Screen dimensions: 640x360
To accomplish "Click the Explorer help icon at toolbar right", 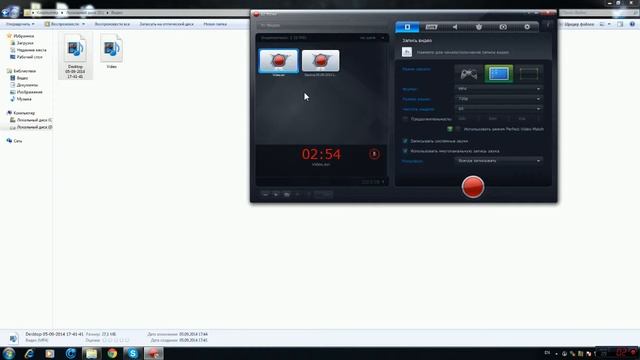I will point(632,24).
